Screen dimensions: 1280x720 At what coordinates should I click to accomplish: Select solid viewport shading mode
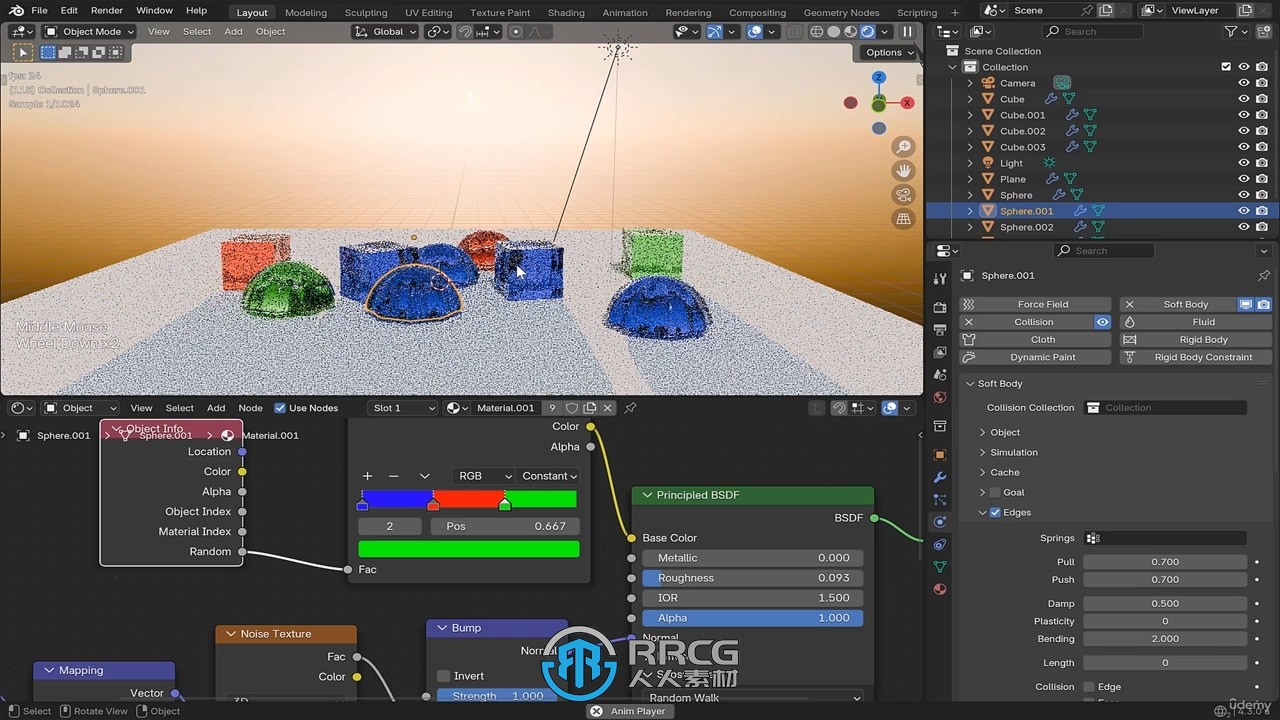coord(834,31)
